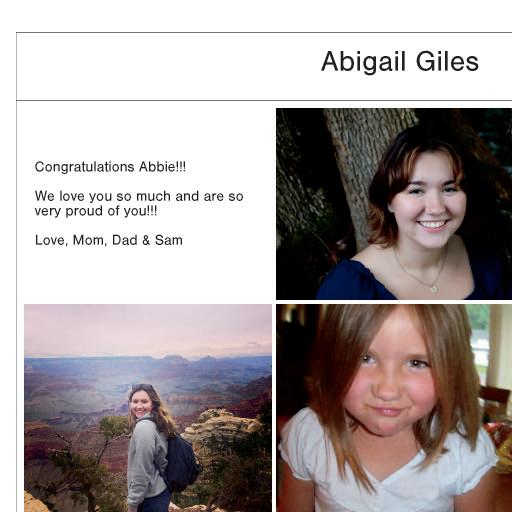Click the hazy sky above the canyon
Viewport: 512px width, 512px height.
point(148,329)
